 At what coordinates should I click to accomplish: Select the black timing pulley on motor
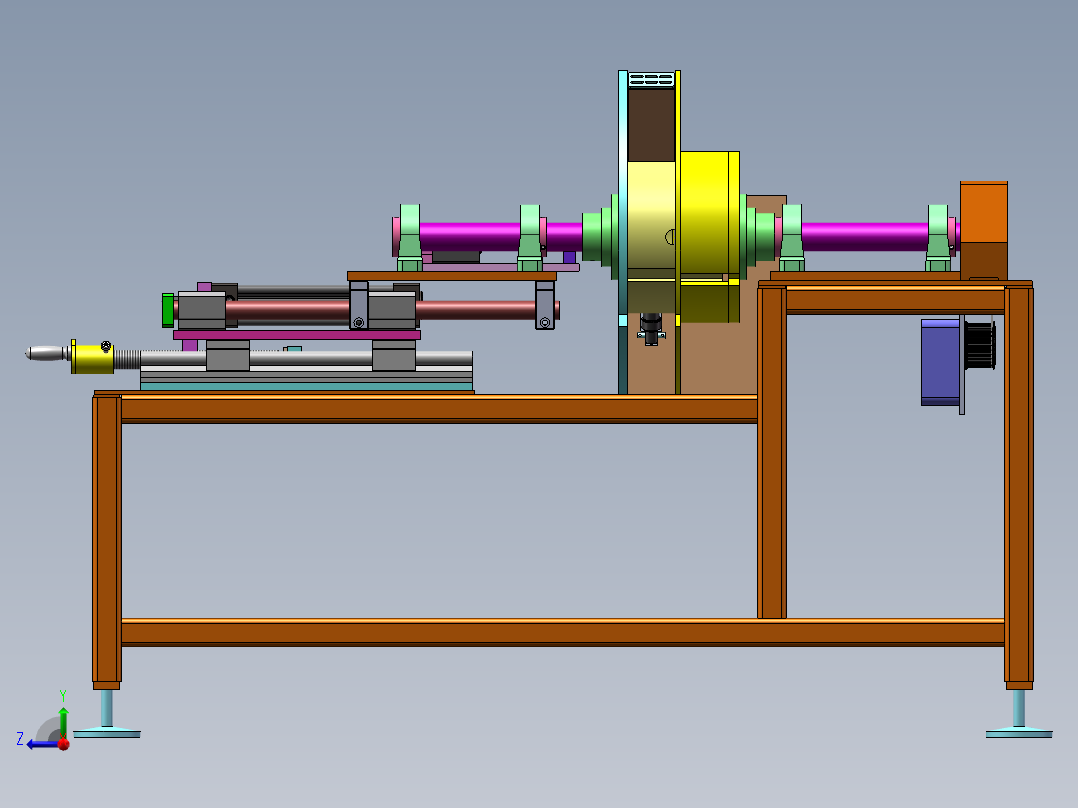coord(980,345)
